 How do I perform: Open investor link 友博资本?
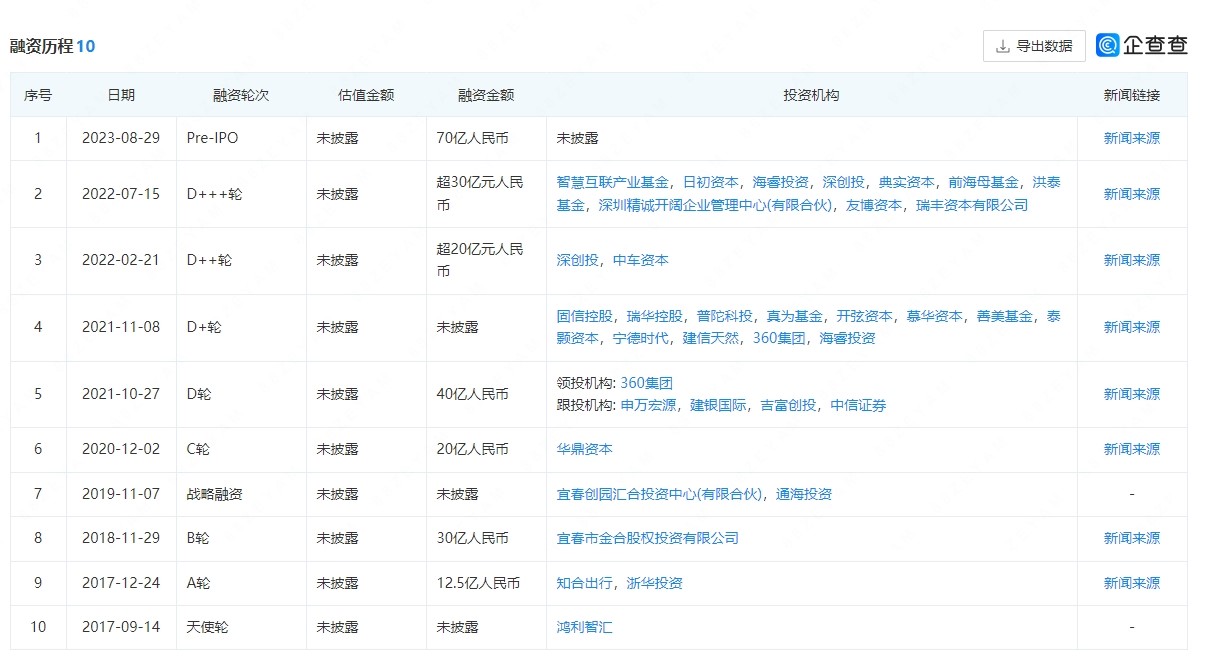click(873, 205)
